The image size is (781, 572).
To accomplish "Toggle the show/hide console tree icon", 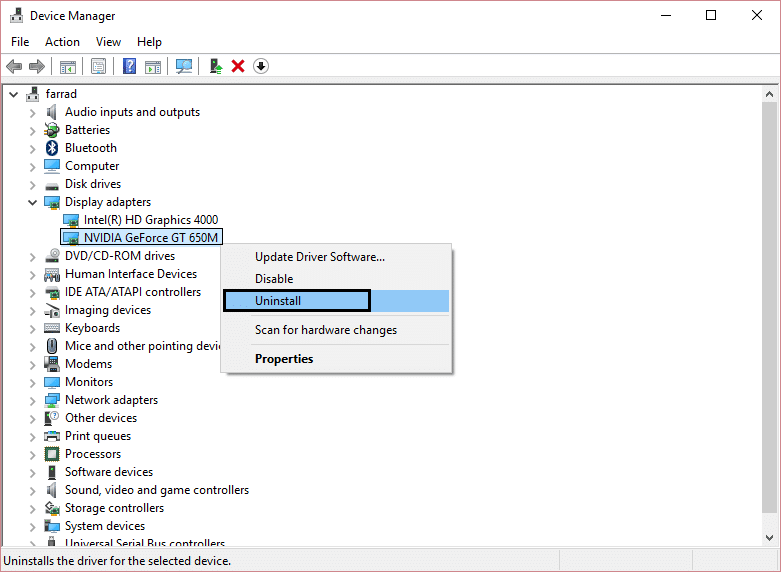I will point(68,66).
